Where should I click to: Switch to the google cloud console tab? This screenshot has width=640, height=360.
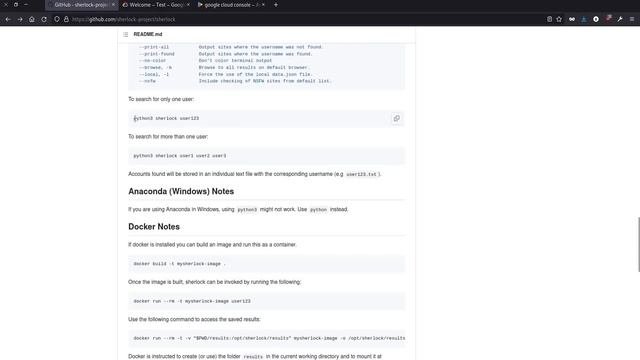(x=231, y=5)
